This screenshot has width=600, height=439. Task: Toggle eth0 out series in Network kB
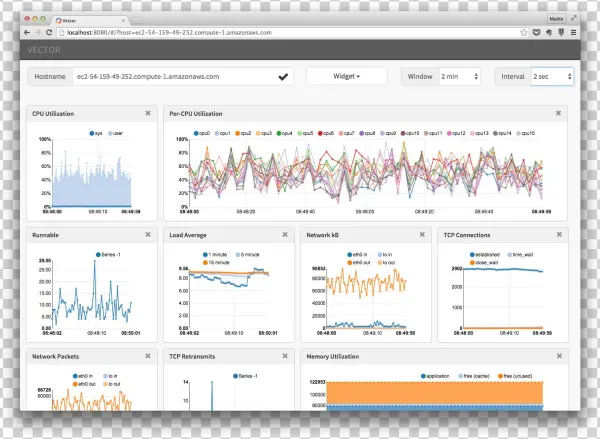tap(359, 263)
